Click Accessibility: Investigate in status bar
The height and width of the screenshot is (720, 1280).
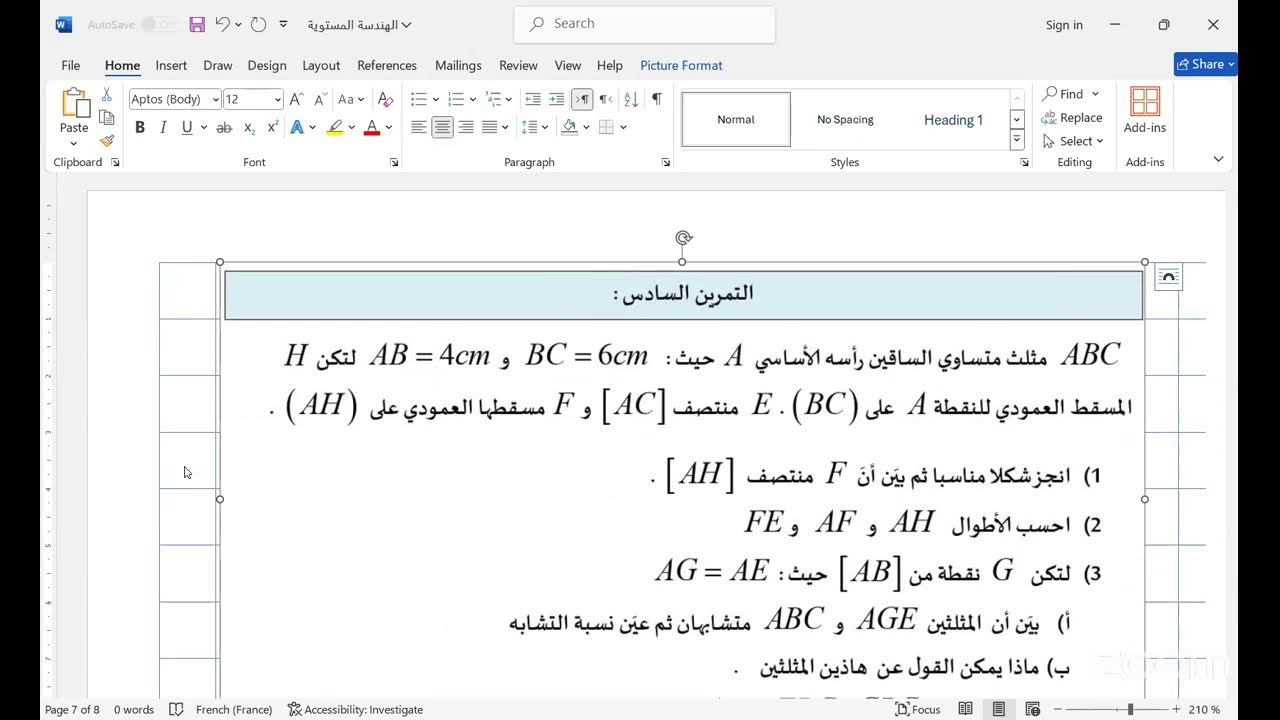point(355,709)
